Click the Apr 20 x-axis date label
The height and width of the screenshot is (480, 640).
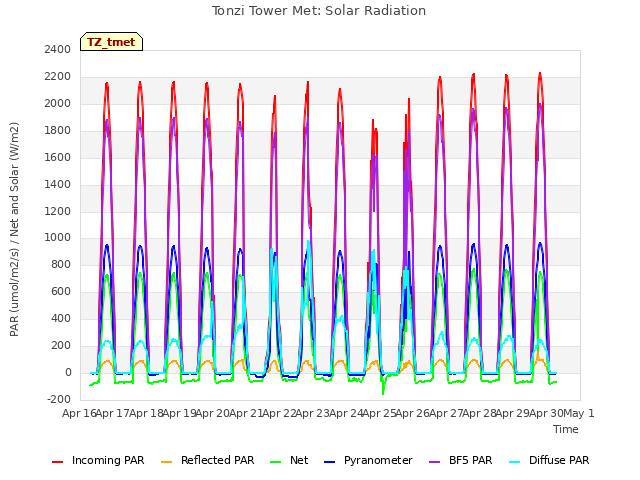coord(212,413)
